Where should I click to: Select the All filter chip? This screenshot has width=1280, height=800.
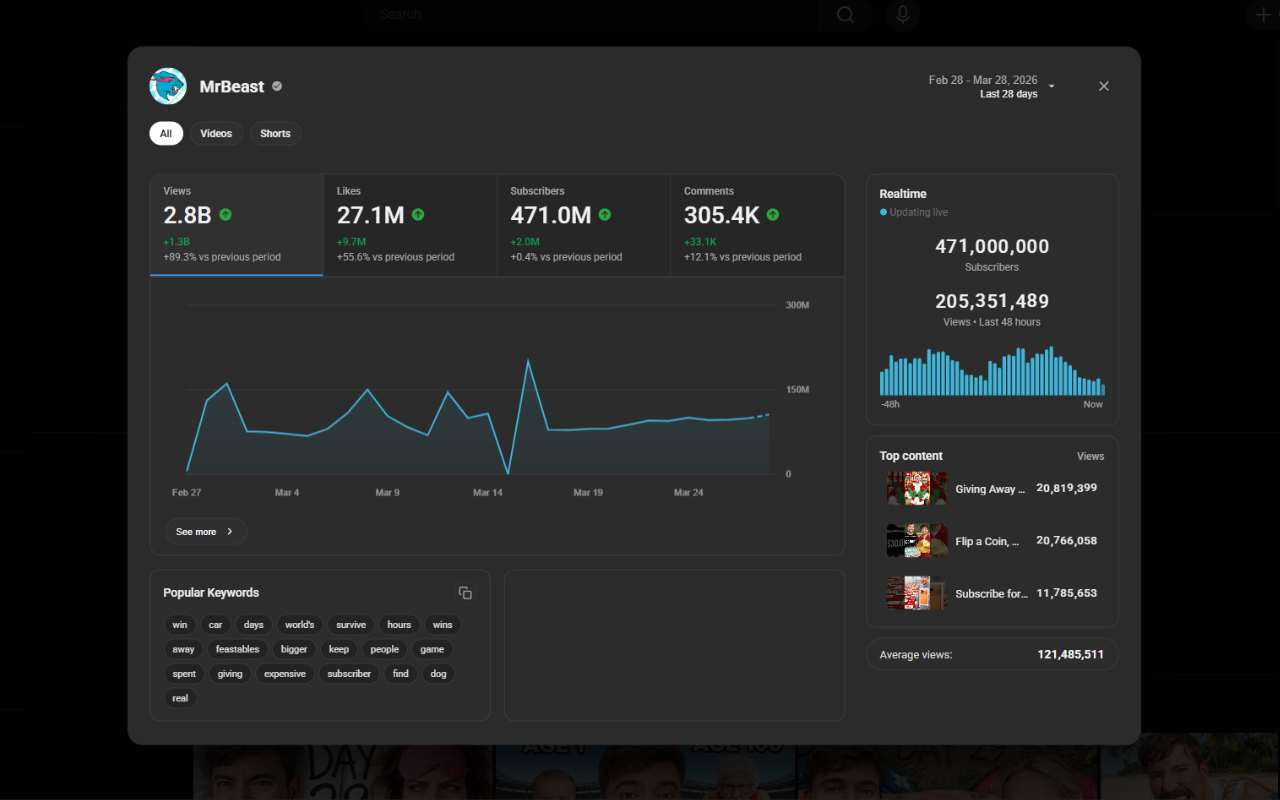point(166,133)
